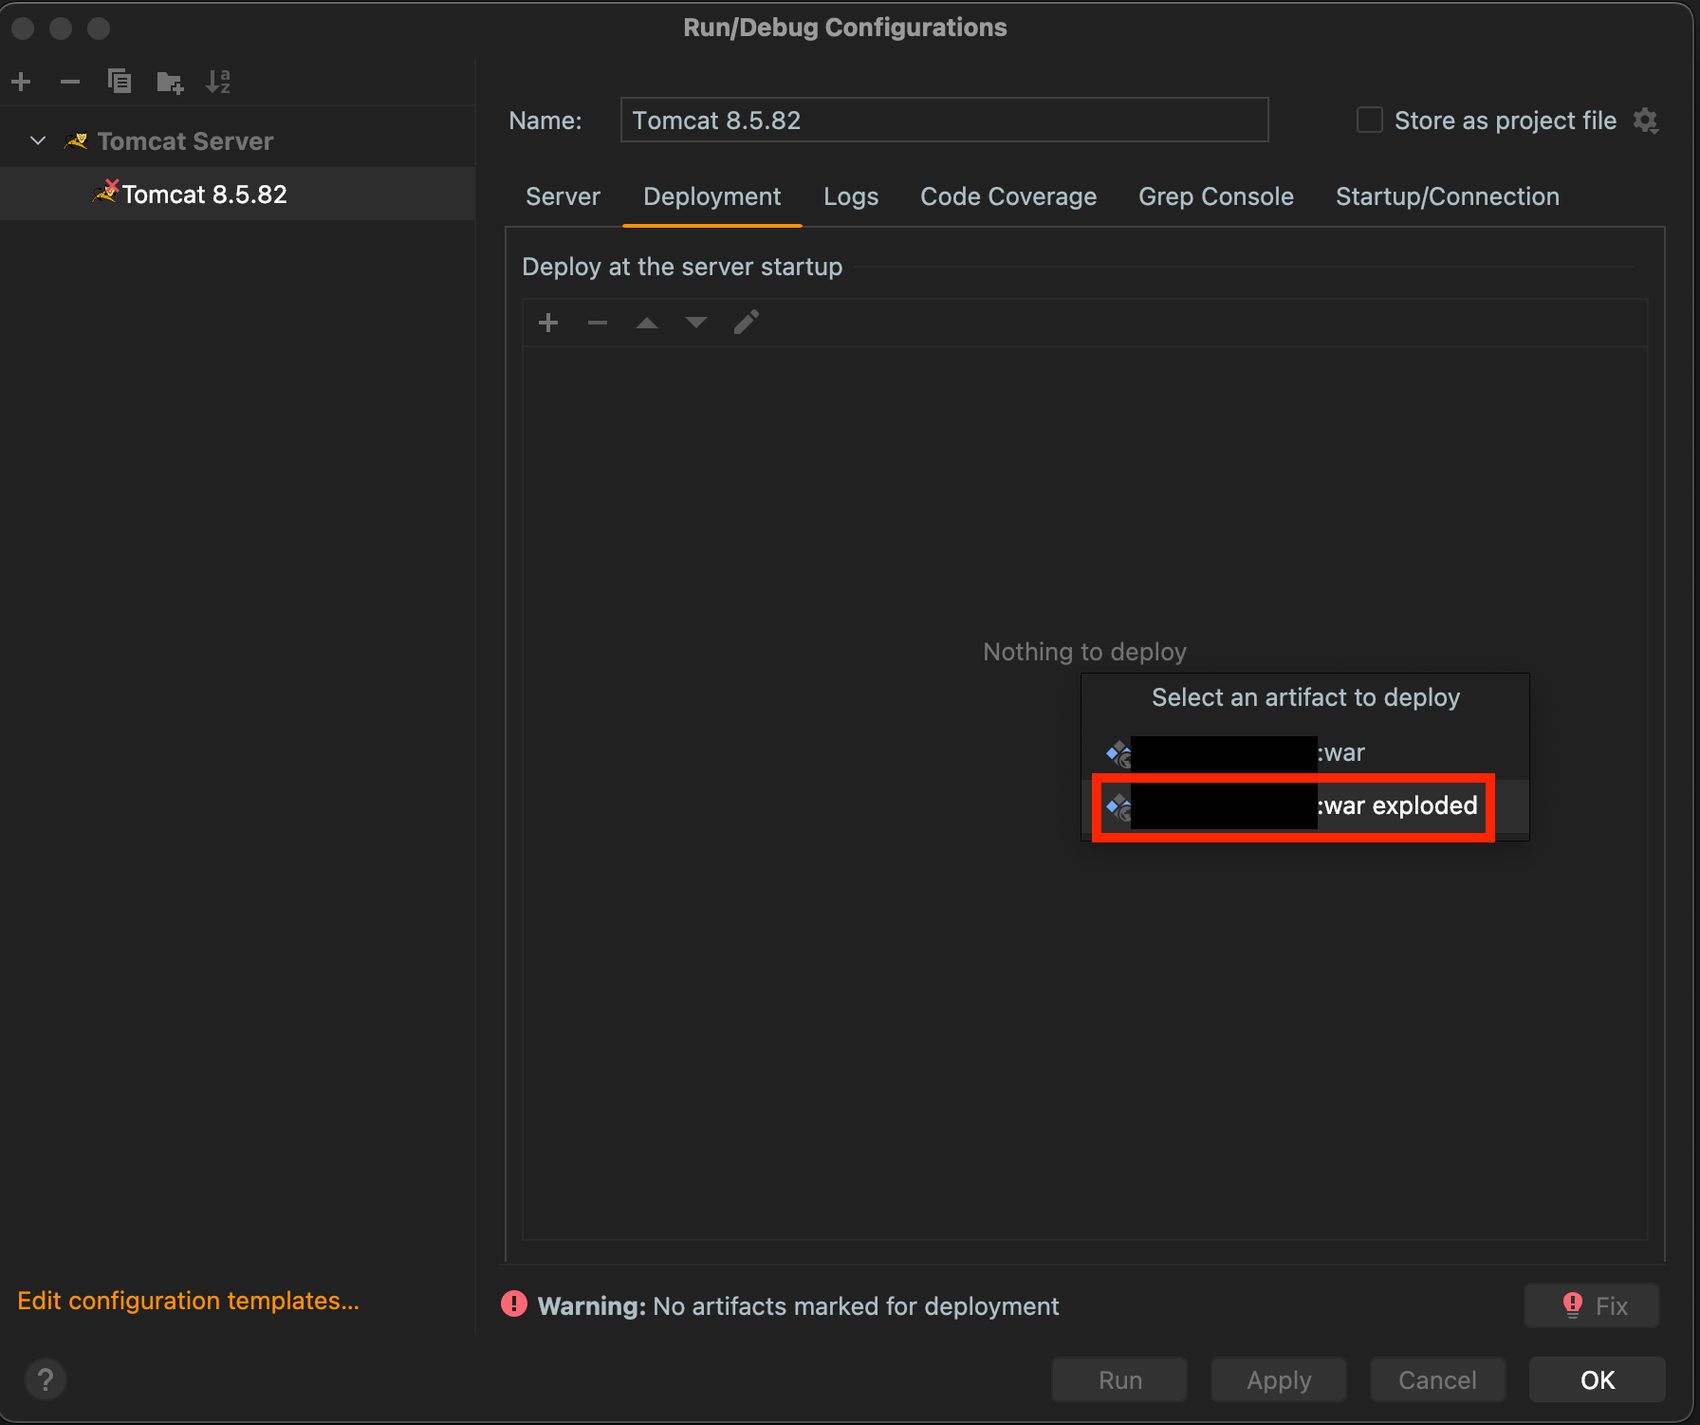The height and width of the screenshot is (1425, 1700).
Task: Select the Tomcat 8.5.82 configuration
Action: click(204, 194)
